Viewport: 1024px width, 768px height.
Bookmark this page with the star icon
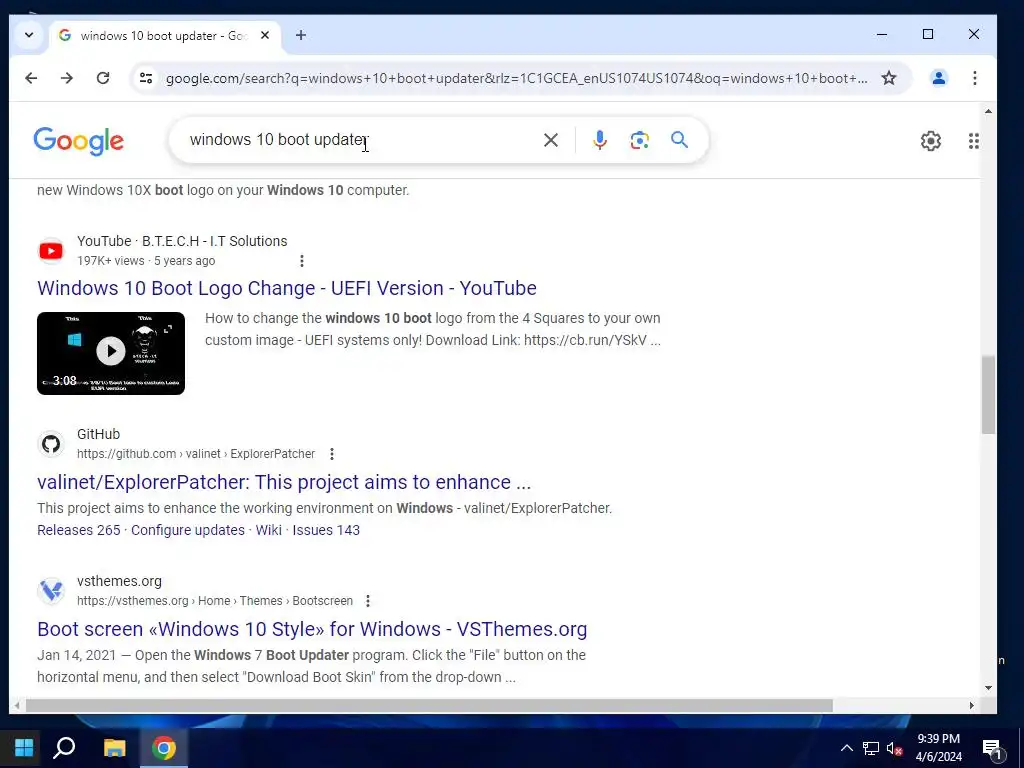pos(889,78)
